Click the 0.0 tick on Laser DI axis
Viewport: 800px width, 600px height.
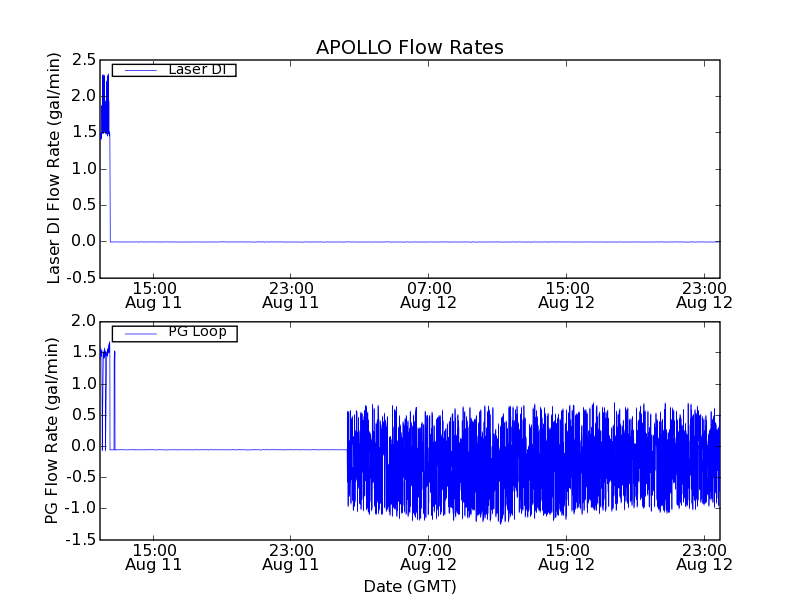(84, 241)
